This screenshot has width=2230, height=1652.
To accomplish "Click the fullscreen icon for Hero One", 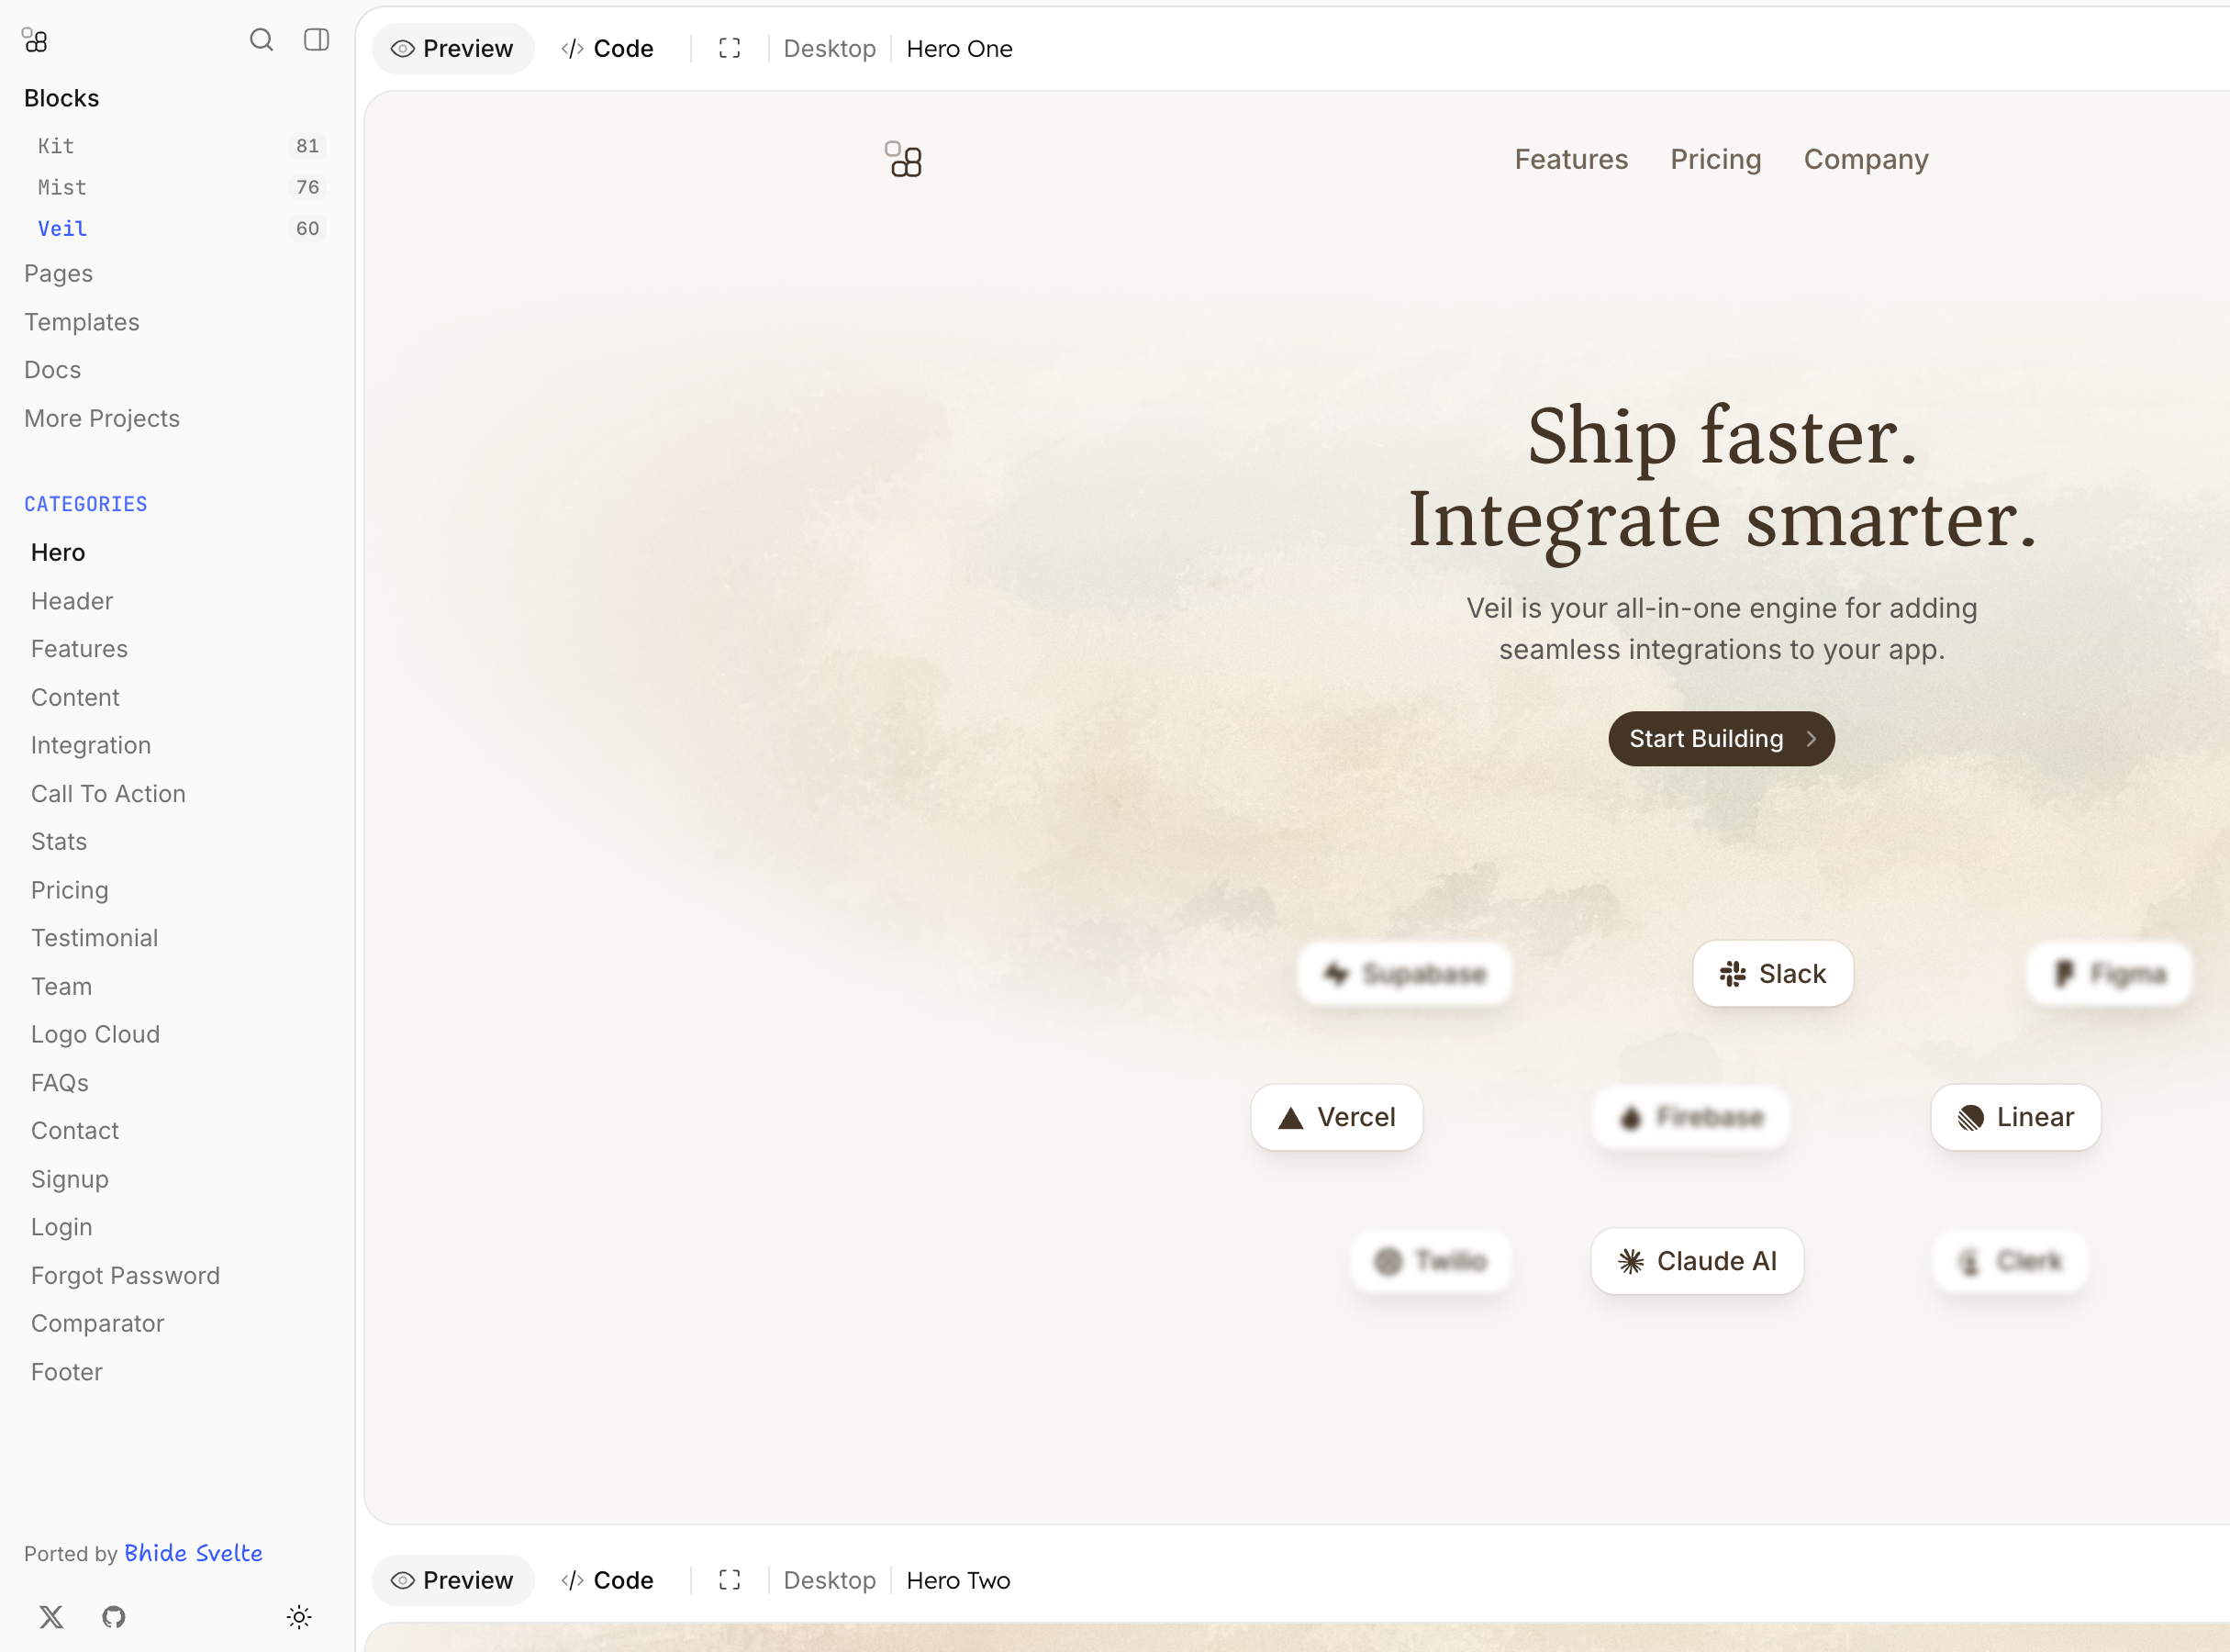I will [730, 48].
